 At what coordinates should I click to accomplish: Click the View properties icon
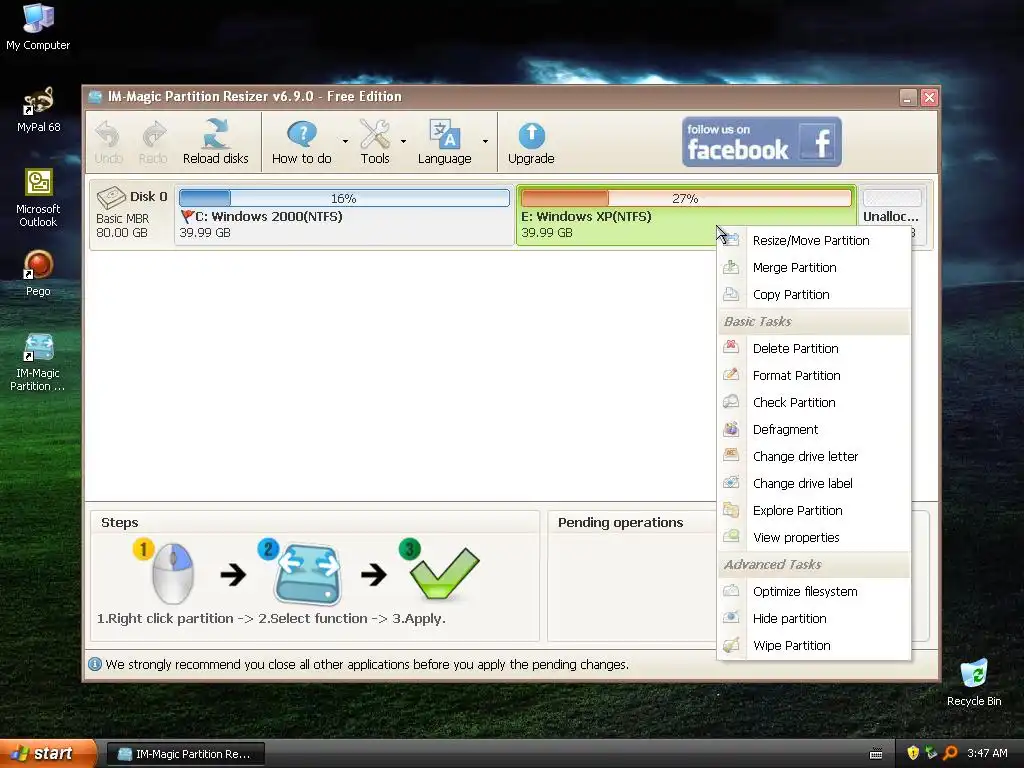pyautogui.click(x=731, y=537)
